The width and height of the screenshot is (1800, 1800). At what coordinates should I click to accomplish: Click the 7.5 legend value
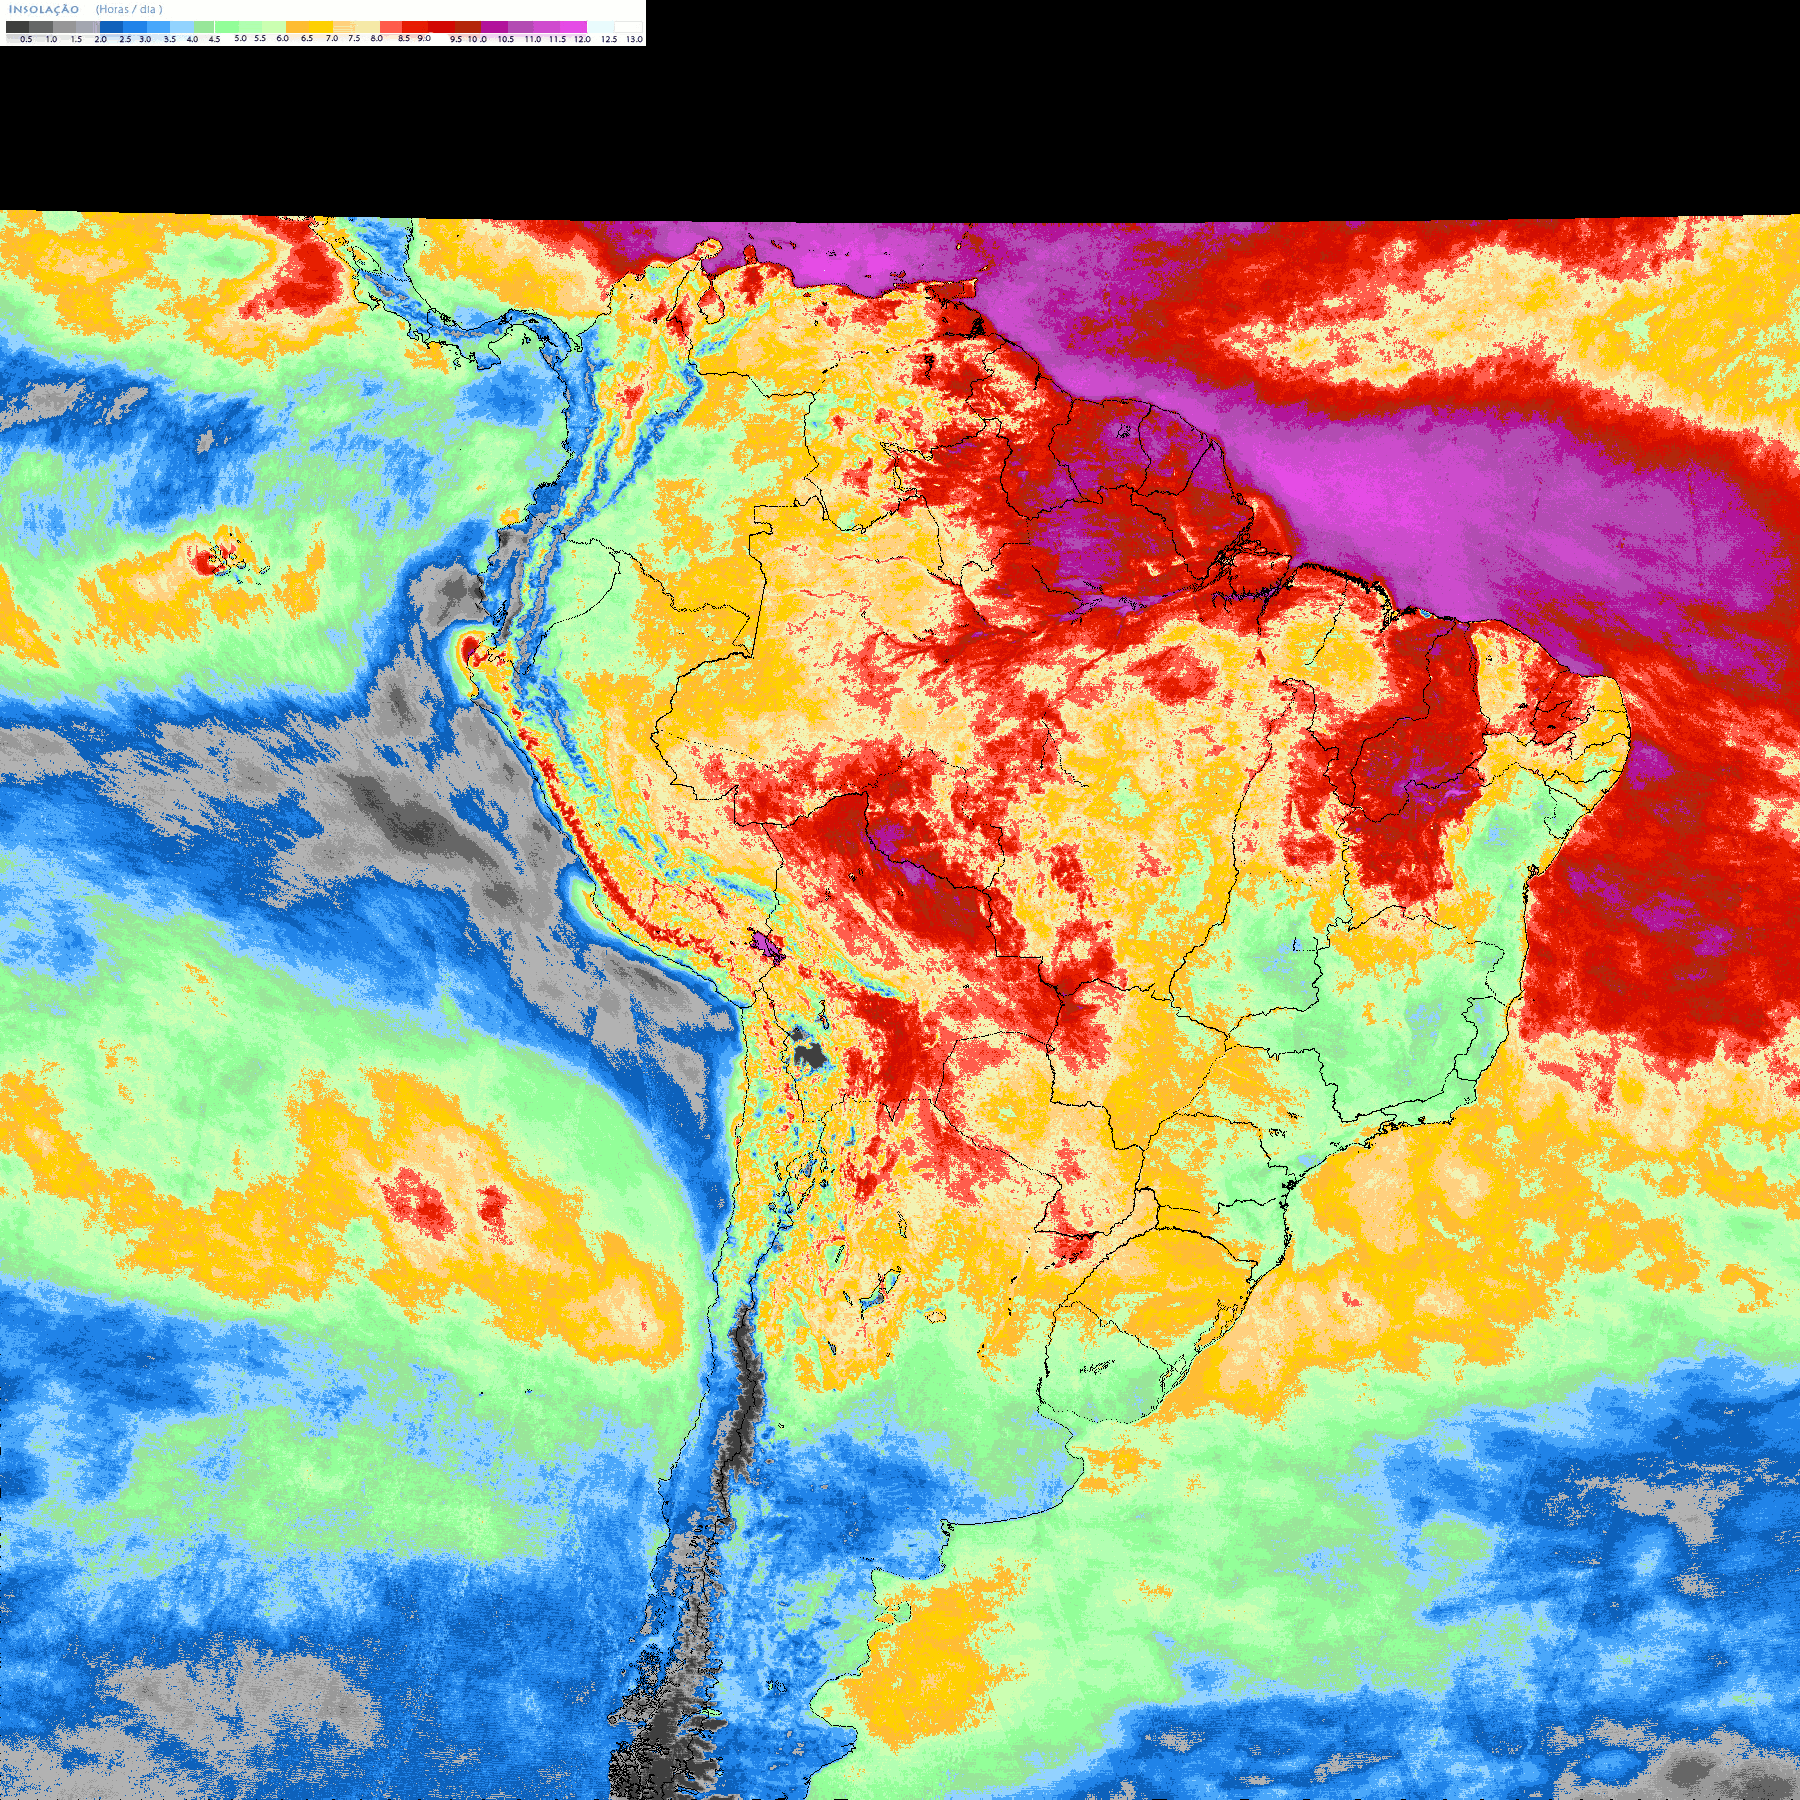tap(354, 38)
